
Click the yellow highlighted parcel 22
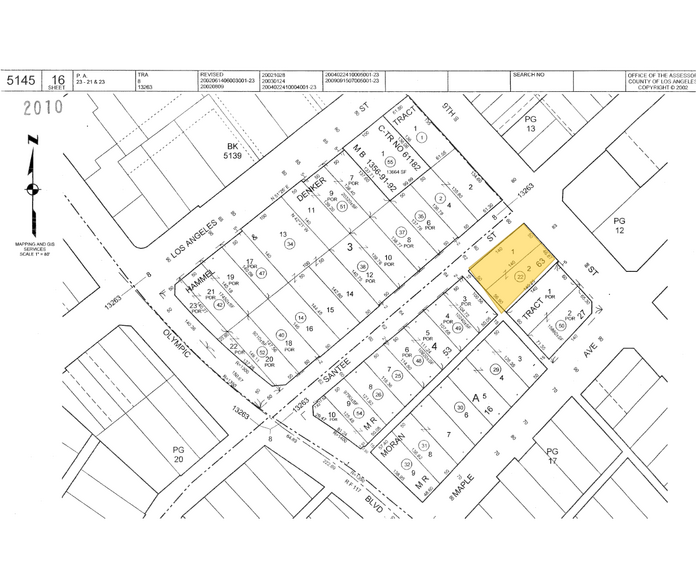pos(513,268)
